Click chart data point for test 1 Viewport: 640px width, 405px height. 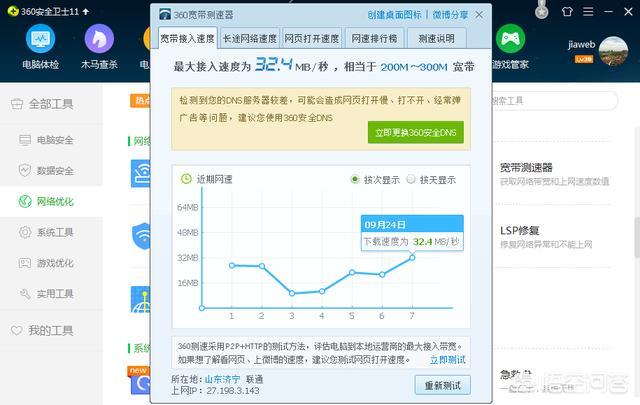[232, 265]
